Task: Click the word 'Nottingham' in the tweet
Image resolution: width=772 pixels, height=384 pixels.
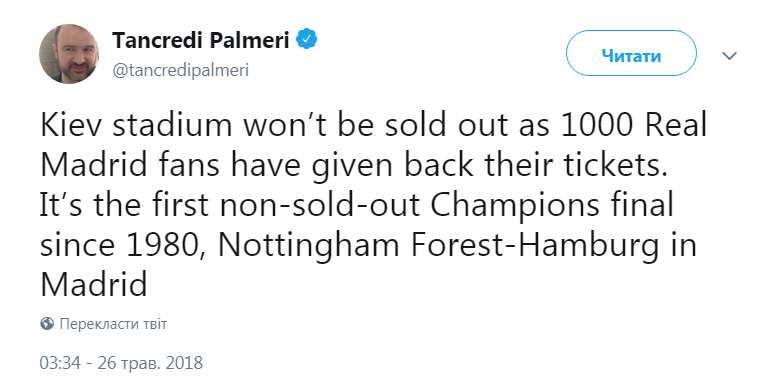Action: pos(308,246)
